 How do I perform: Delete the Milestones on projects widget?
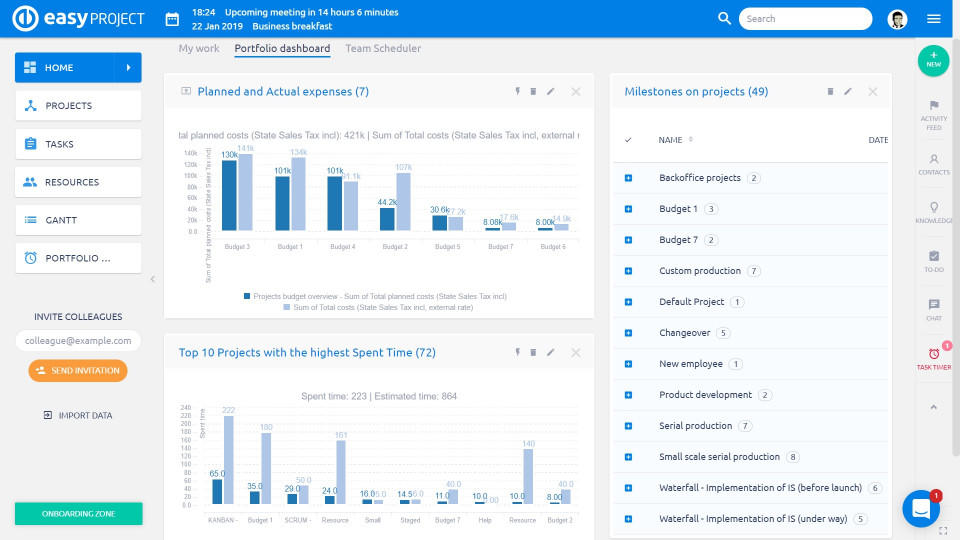(x=830, y=91)
